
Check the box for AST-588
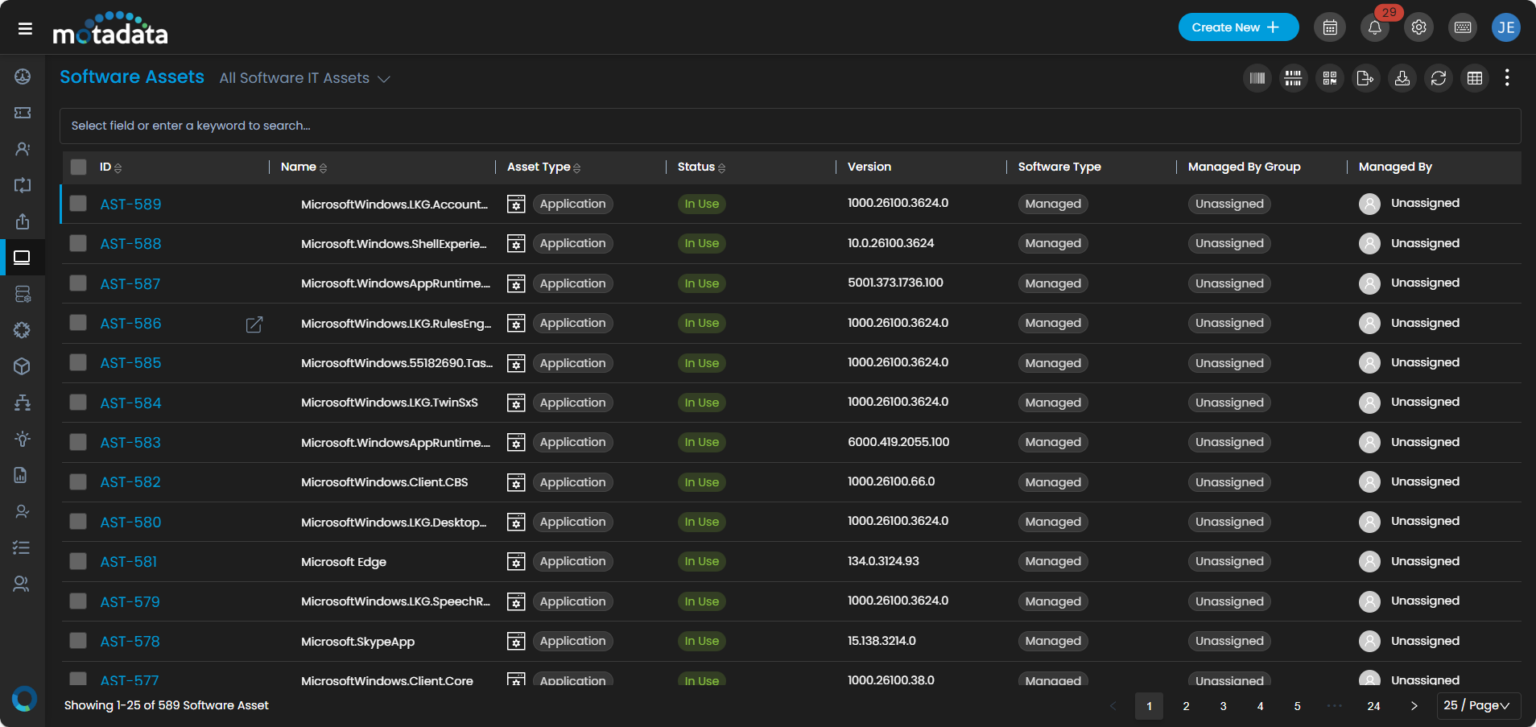[x=78, y=243]
